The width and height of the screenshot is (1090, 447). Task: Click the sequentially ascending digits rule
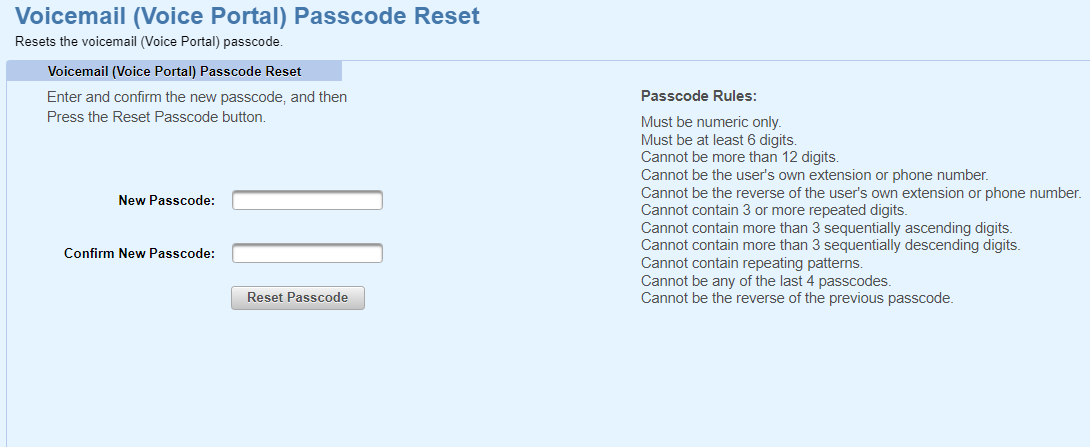(x=826, y=228)
